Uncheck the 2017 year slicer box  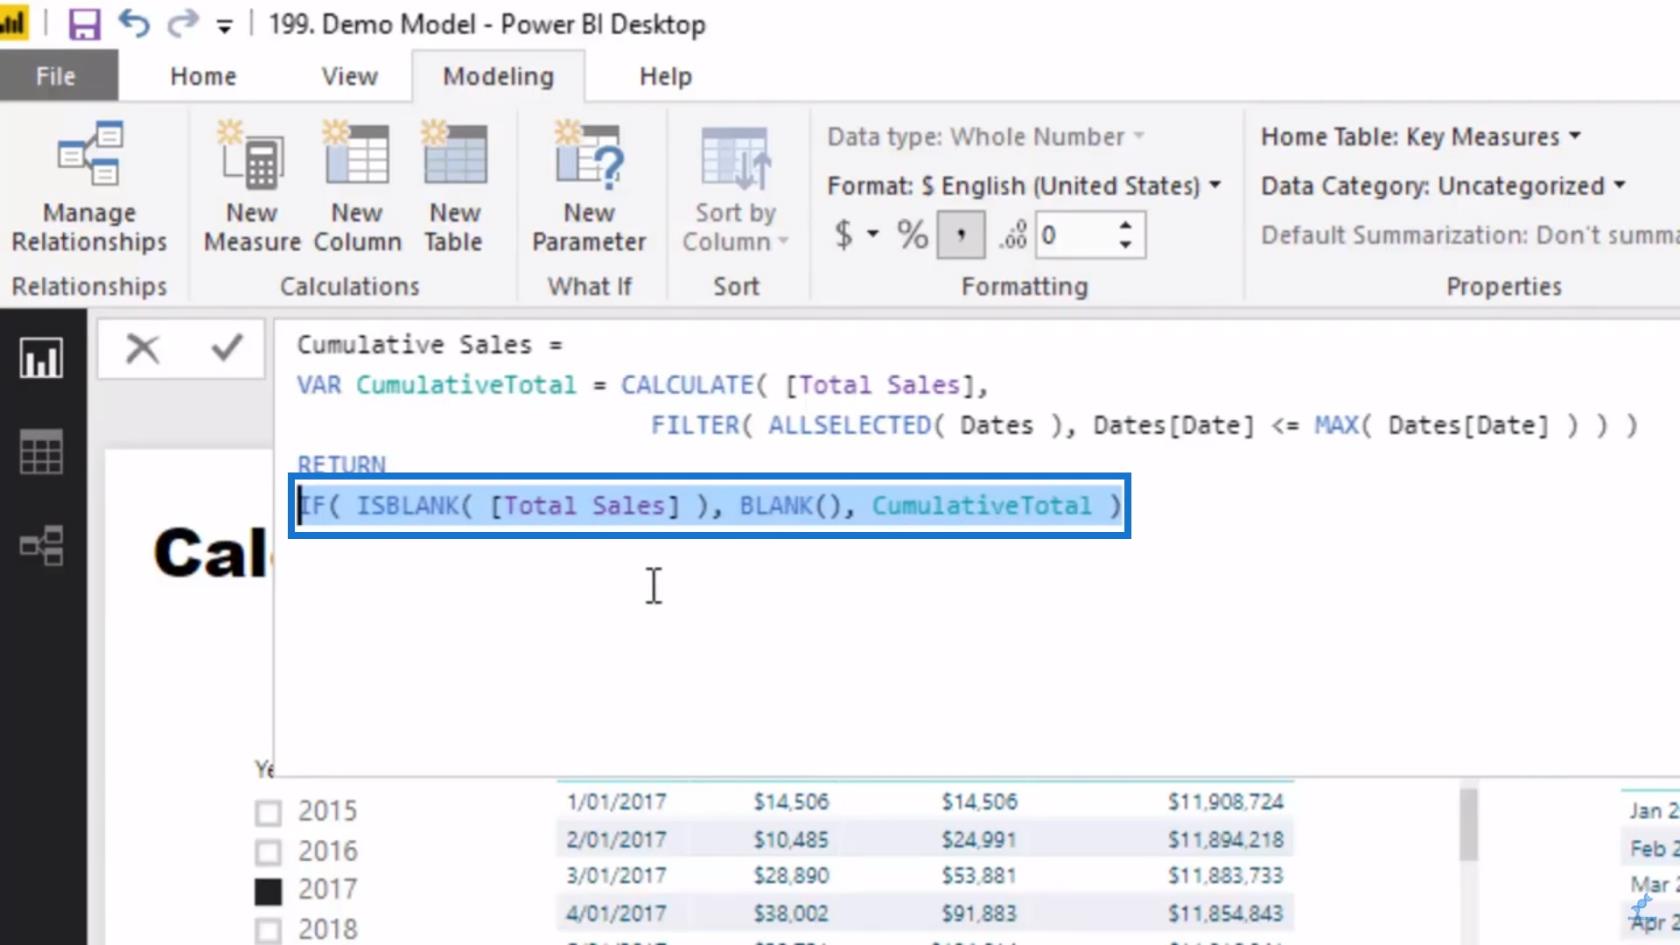pyautogui.click(x=268, y=890)
